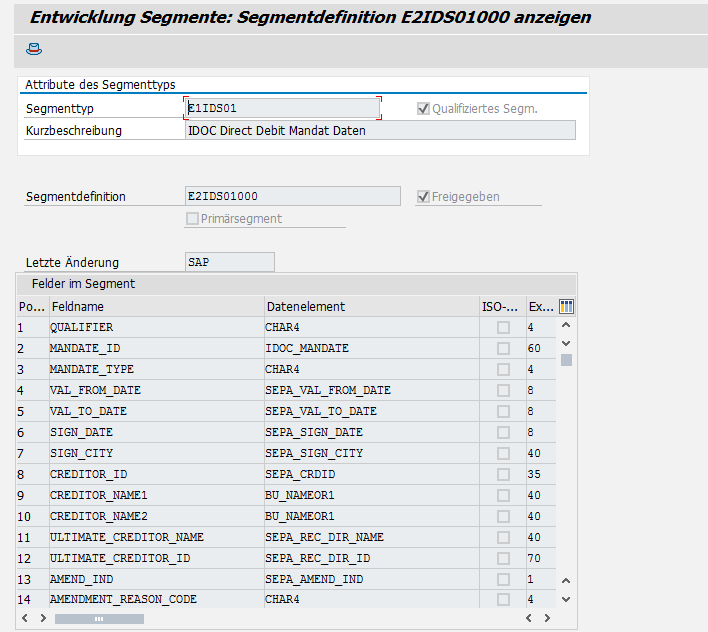The image size is (708, 632).
Task: Click the Ex... column header
Action: pos(541,307)
